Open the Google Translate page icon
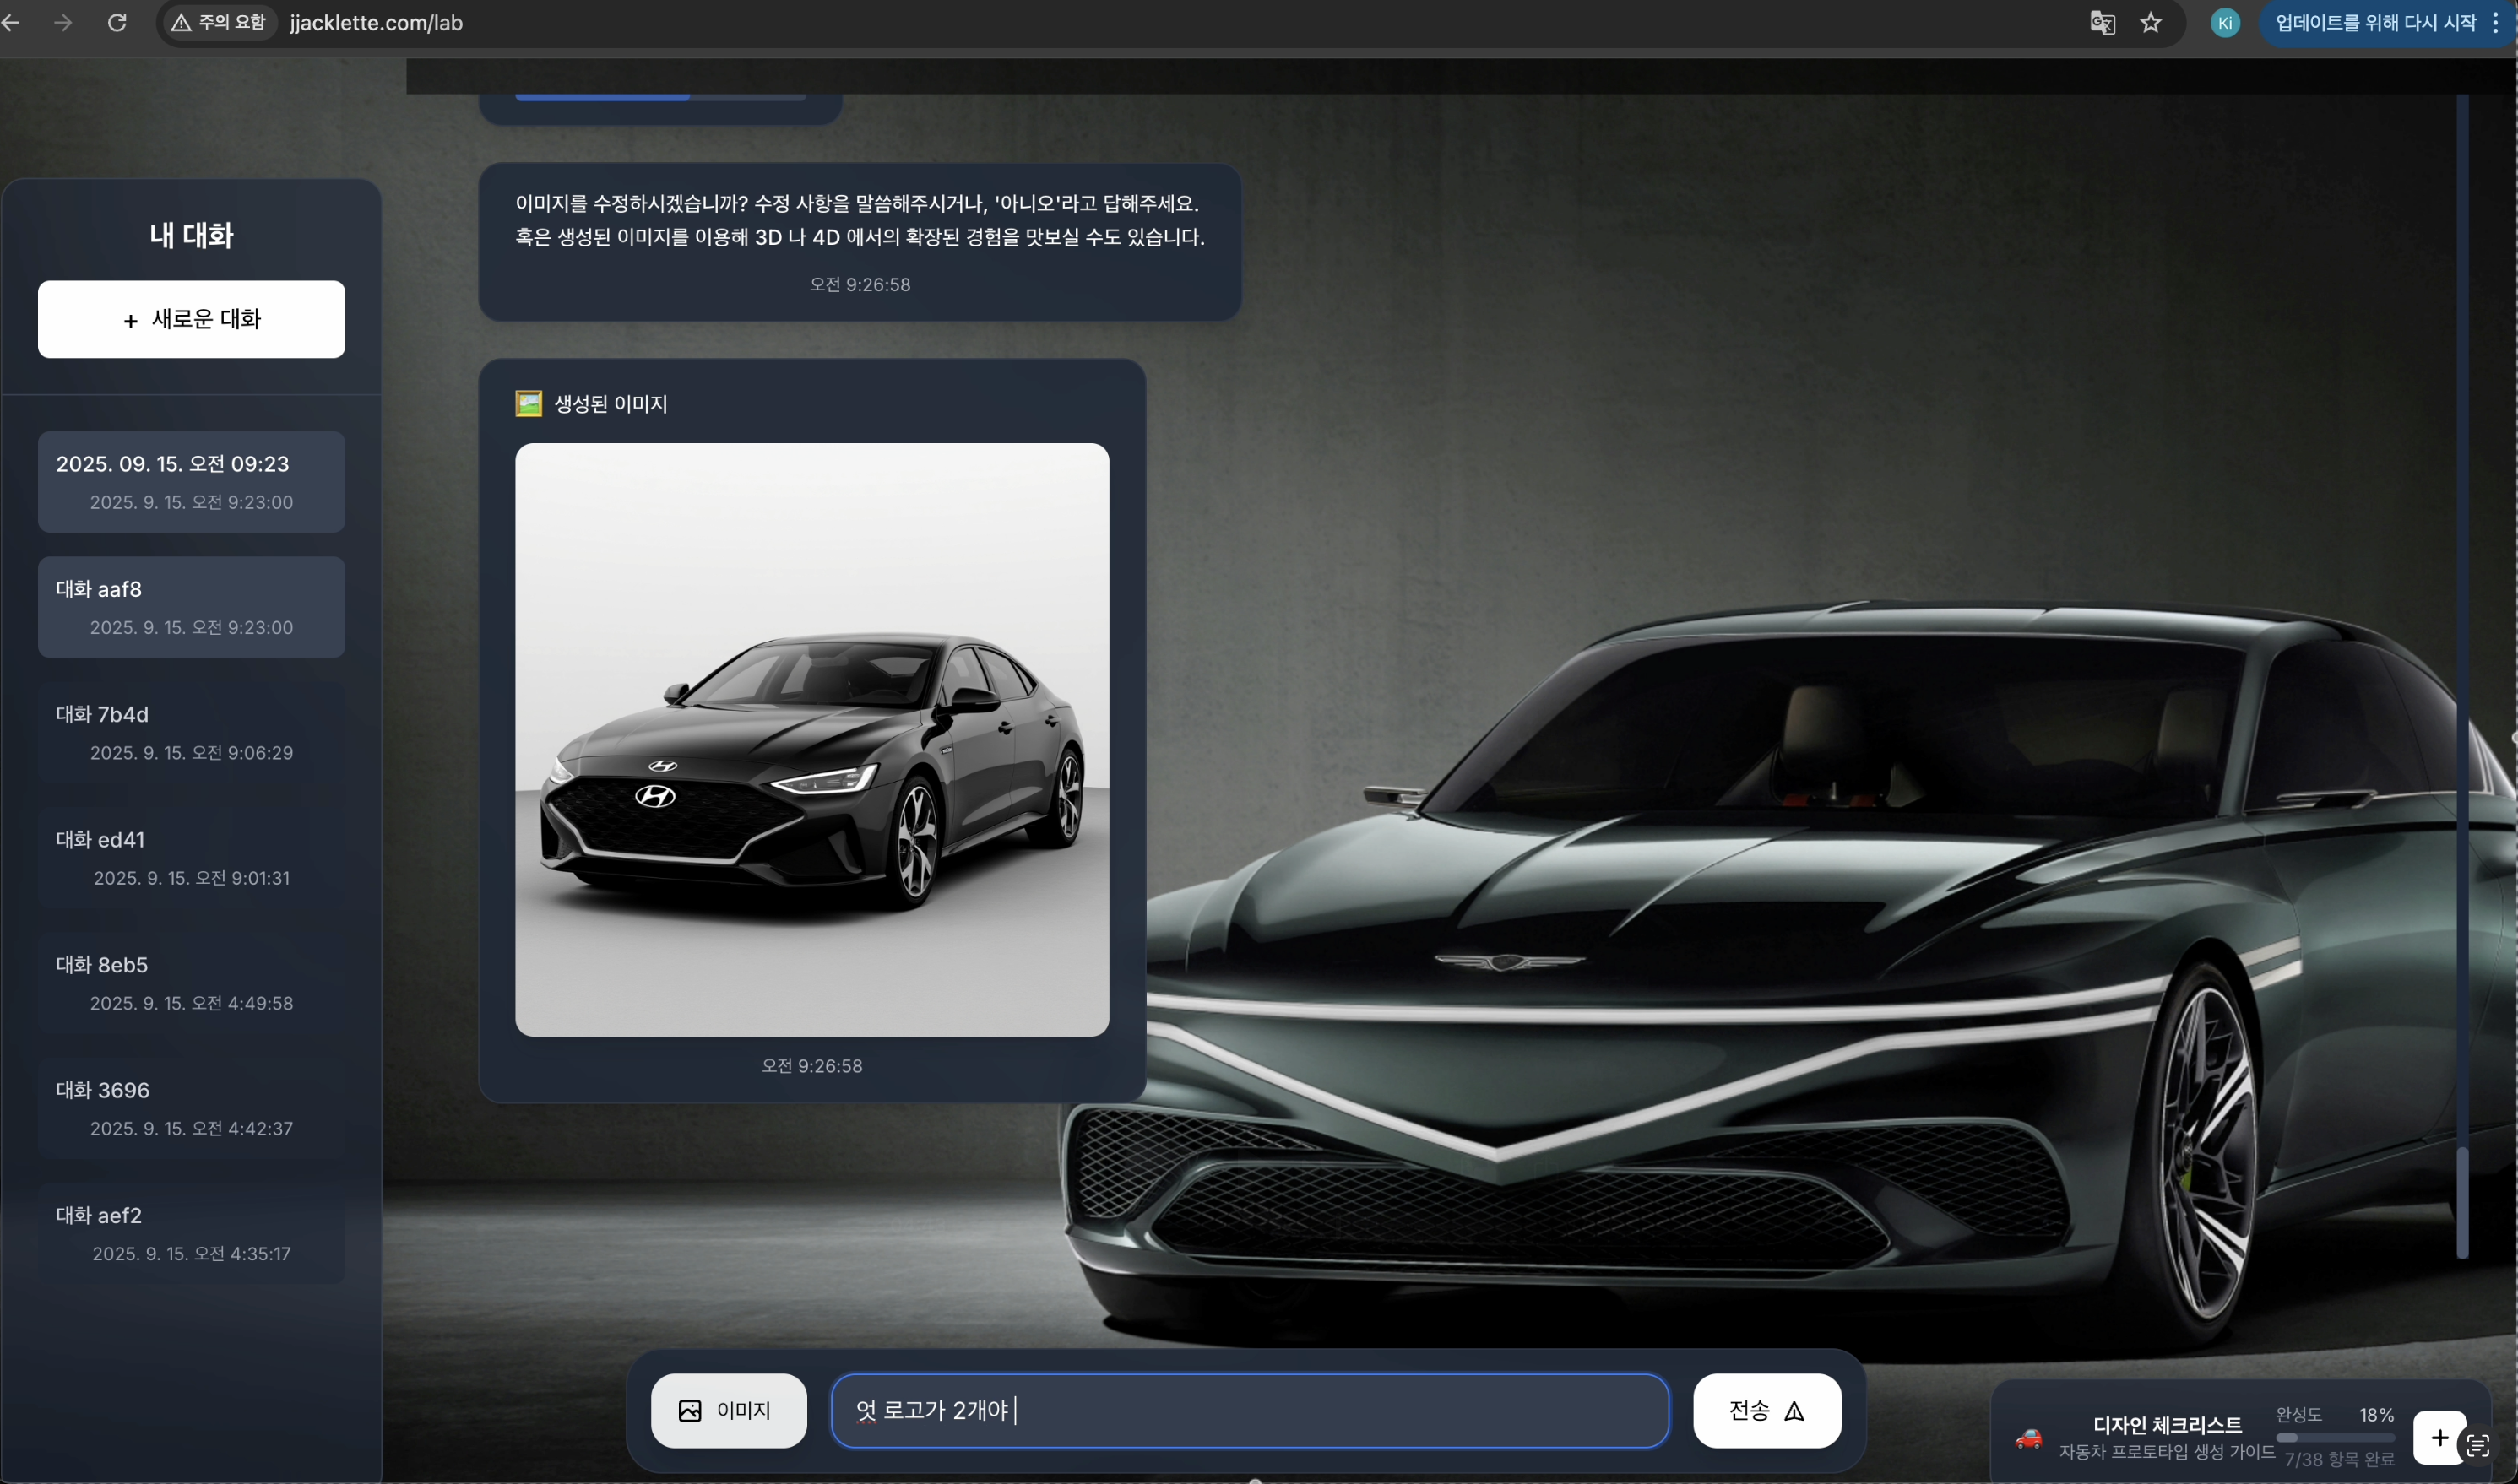This screenshot has height=1484, width=2518. tap(2102, 22)
